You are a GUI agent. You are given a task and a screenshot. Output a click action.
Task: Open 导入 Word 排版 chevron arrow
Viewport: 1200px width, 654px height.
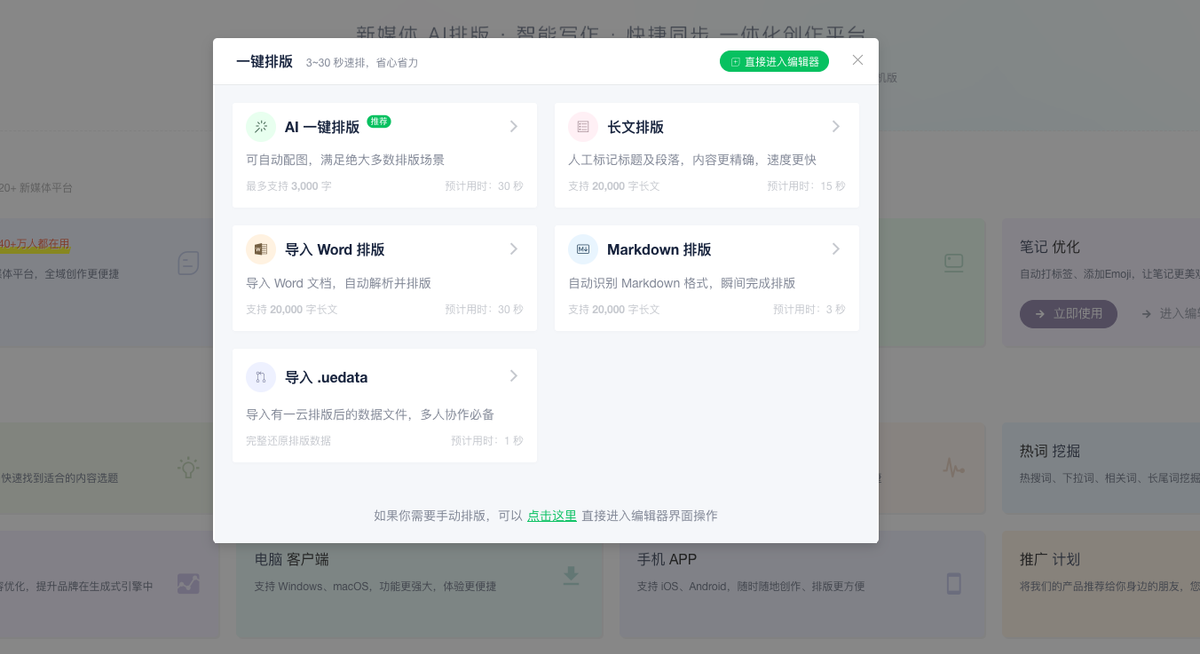513,248
